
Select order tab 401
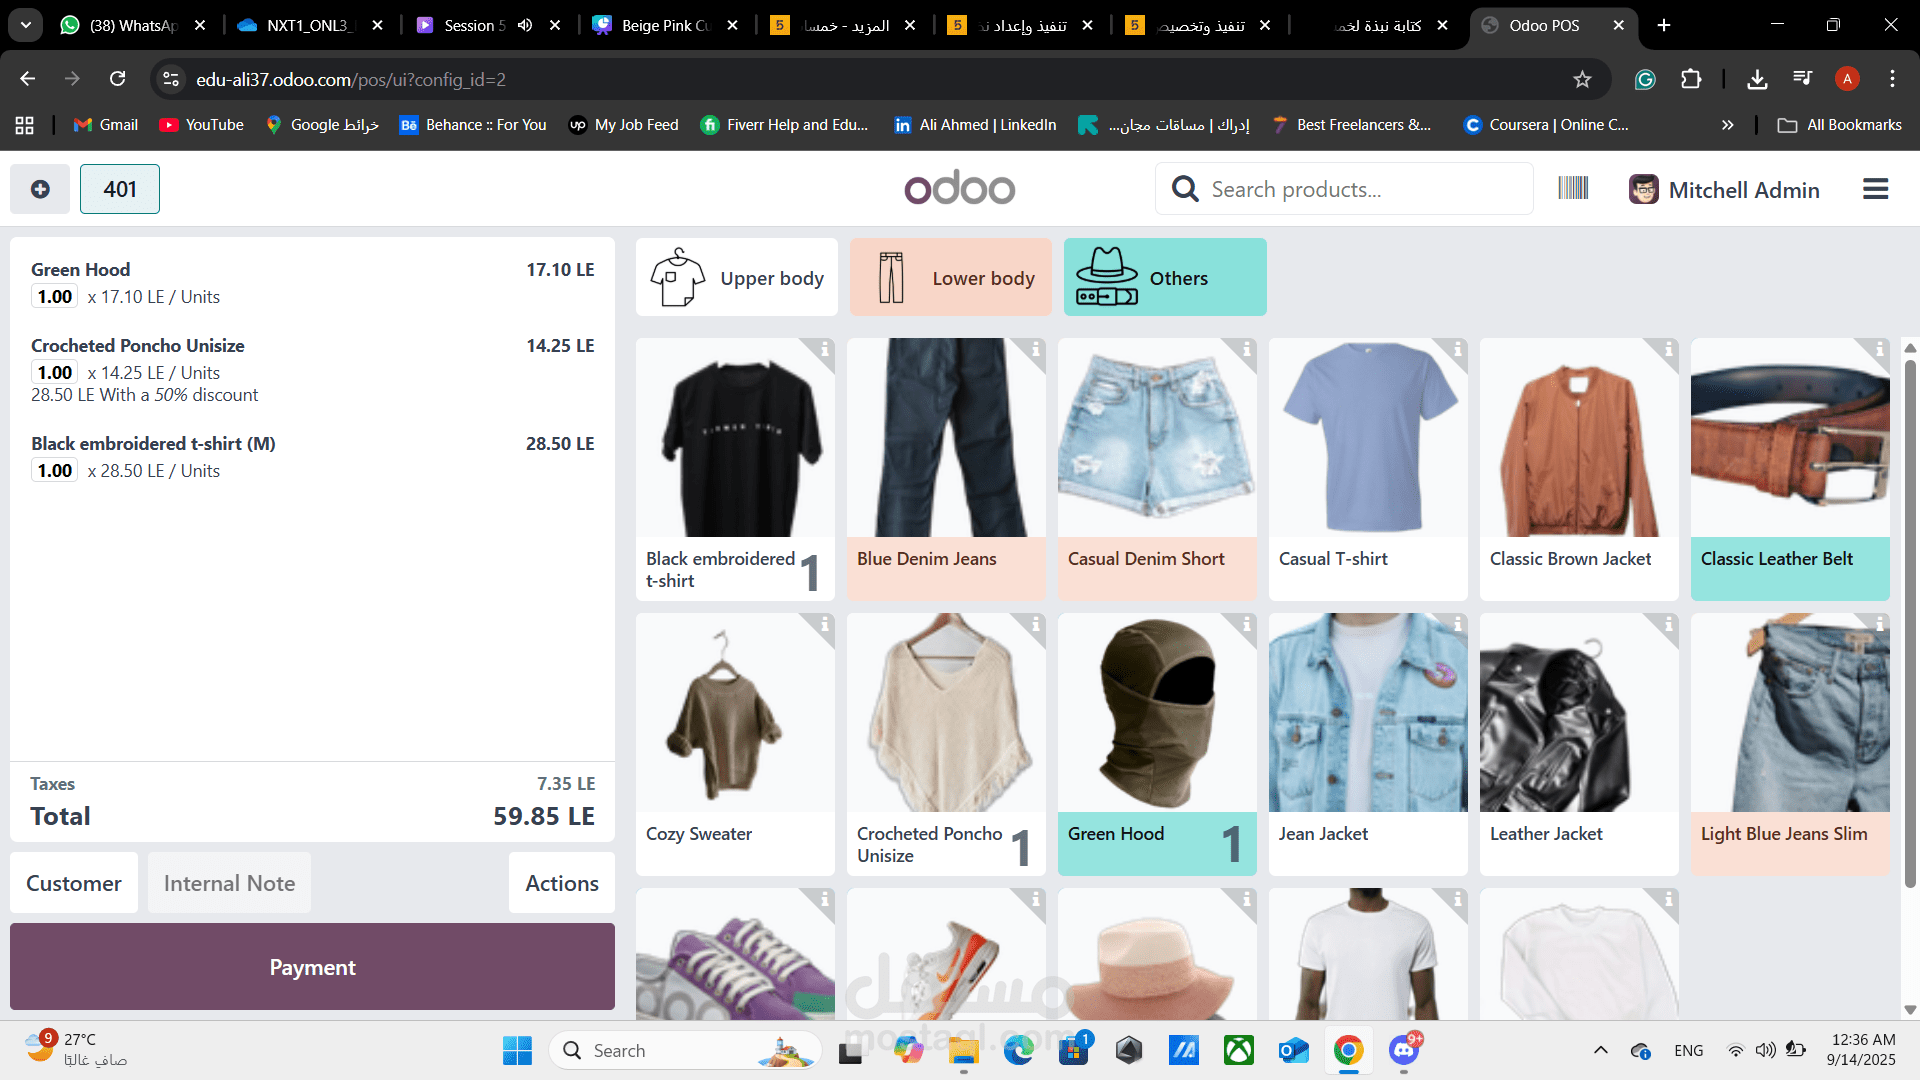click(x=120, y=189)
